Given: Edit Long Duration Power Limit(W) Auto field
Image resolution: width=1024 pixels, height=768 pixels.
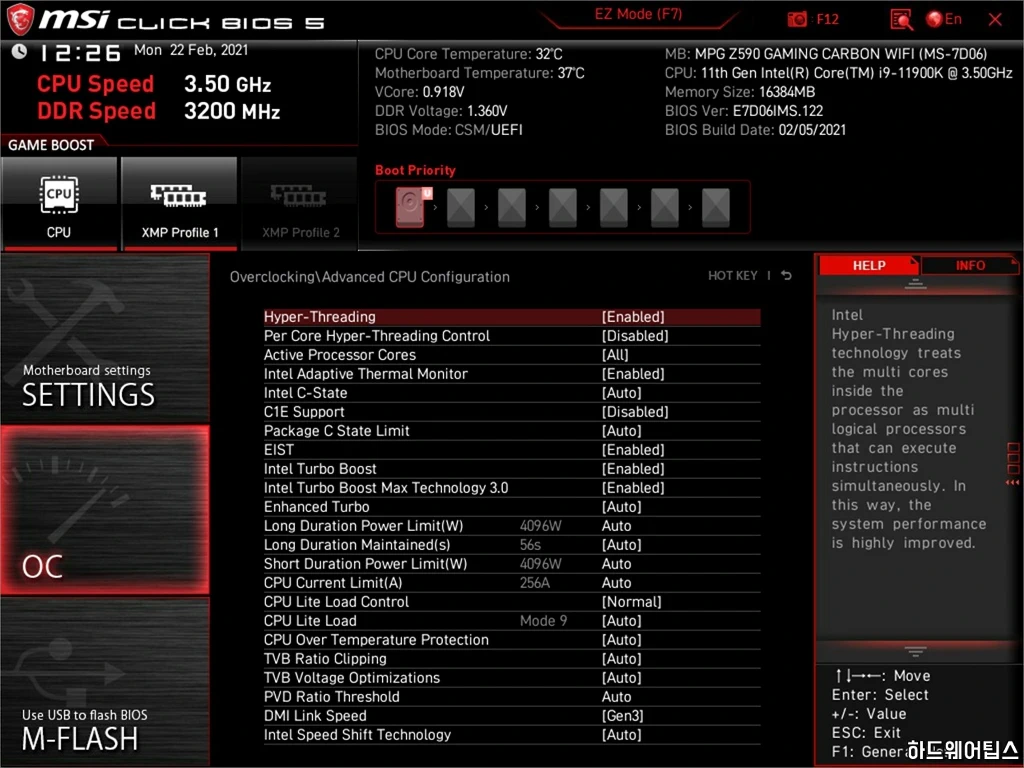Looking at the screenshot, I should [616, 526].
